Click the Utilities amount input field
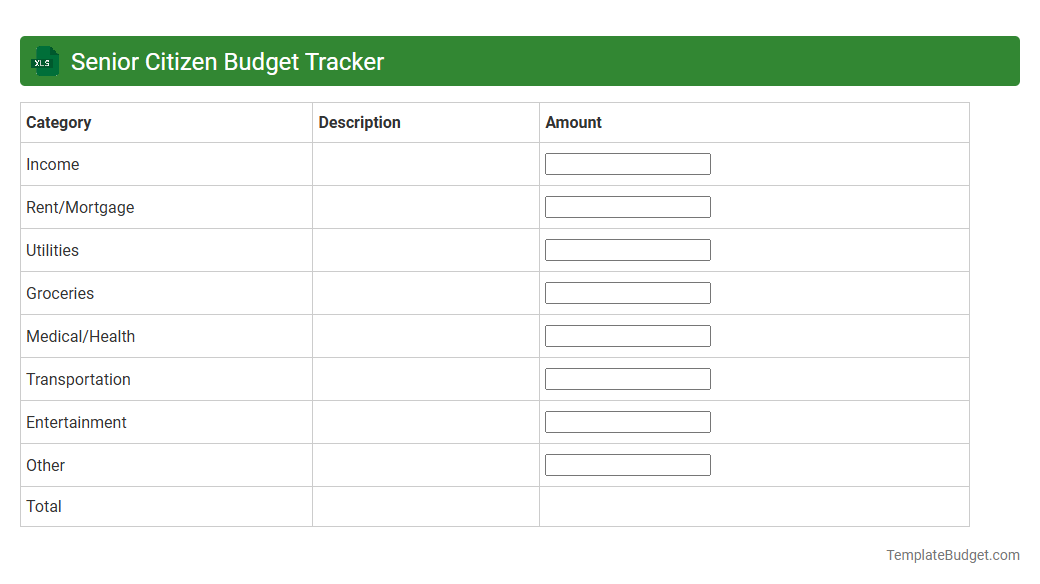Screen dimensions: 1040x584 (x=627, y=249)
